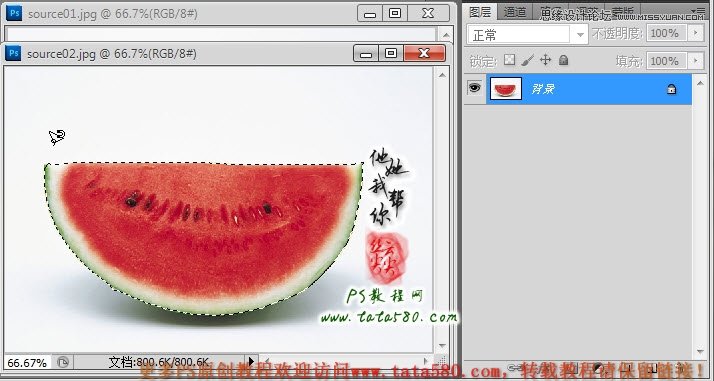
Task: Click source02 horizontal scrollbar left arrow
Action: pos(266,361)
